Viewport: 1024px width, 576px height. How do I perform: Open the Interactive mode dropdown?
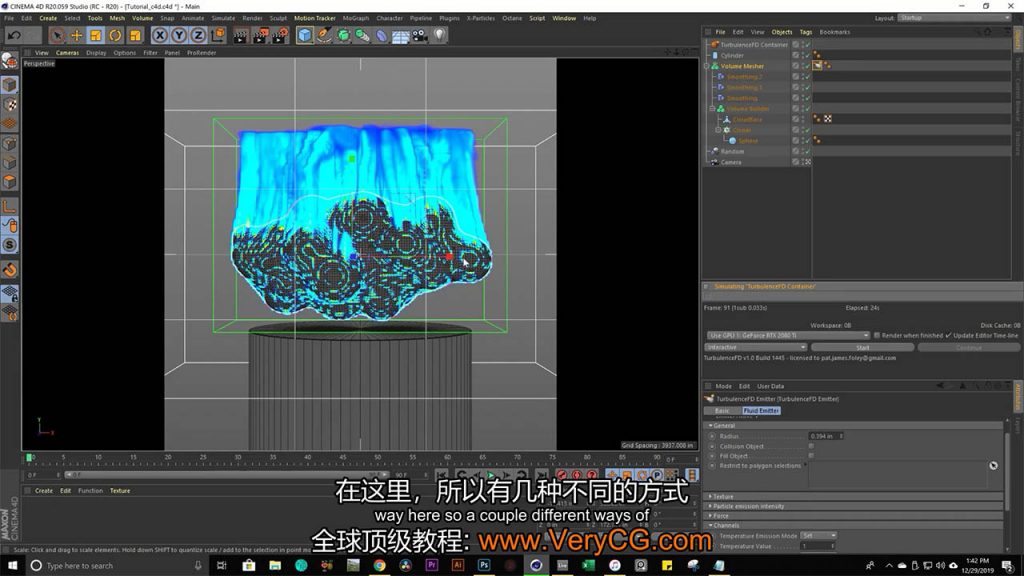click(756, 347)
